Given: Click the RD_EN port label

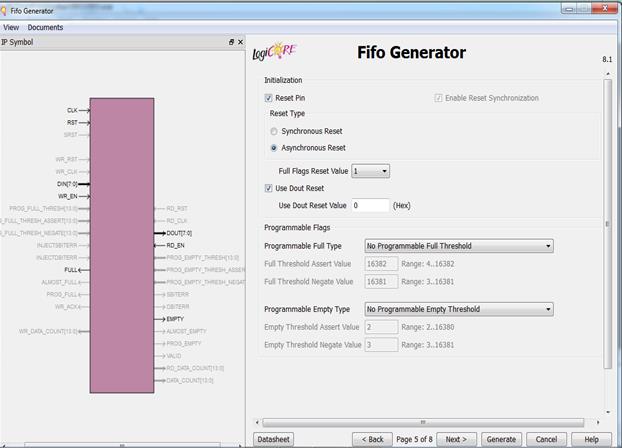Looking at the screenshot, I should point(175,246).
